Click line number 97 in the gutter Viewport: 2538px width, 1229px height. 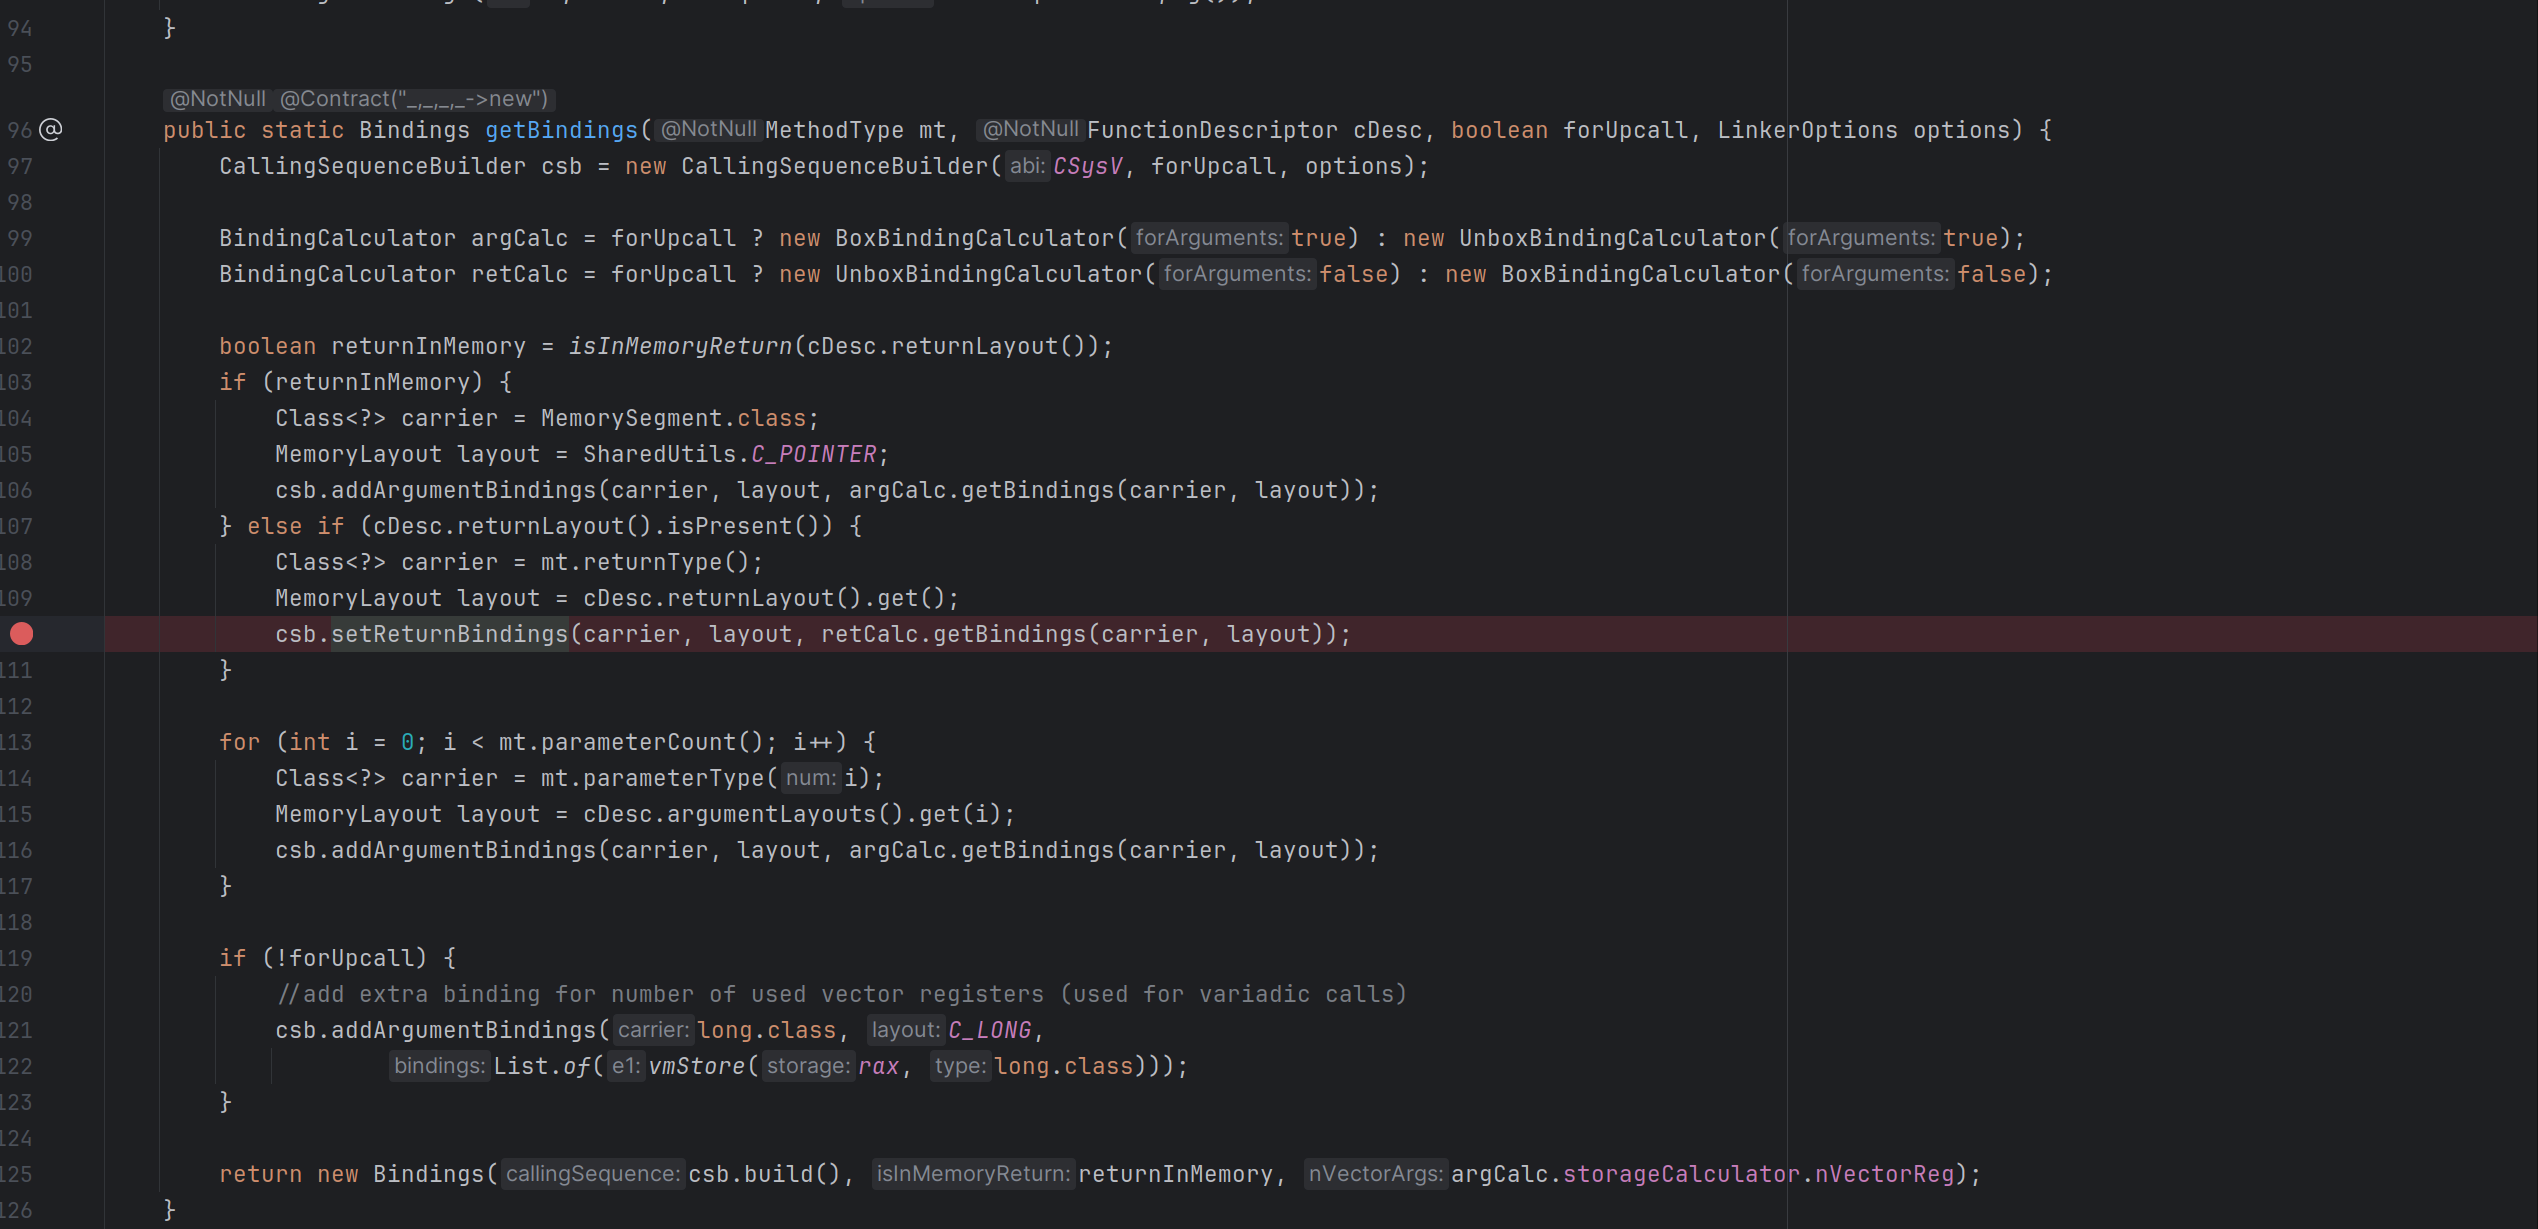click(20, 166)
